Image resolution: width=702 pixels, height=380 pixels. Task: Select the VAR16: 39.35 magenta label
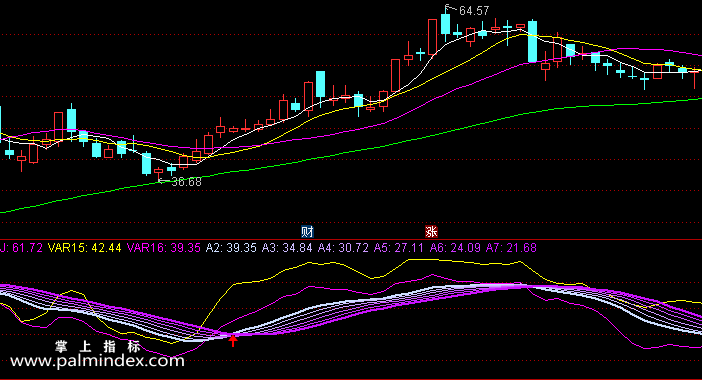point(164,248)
